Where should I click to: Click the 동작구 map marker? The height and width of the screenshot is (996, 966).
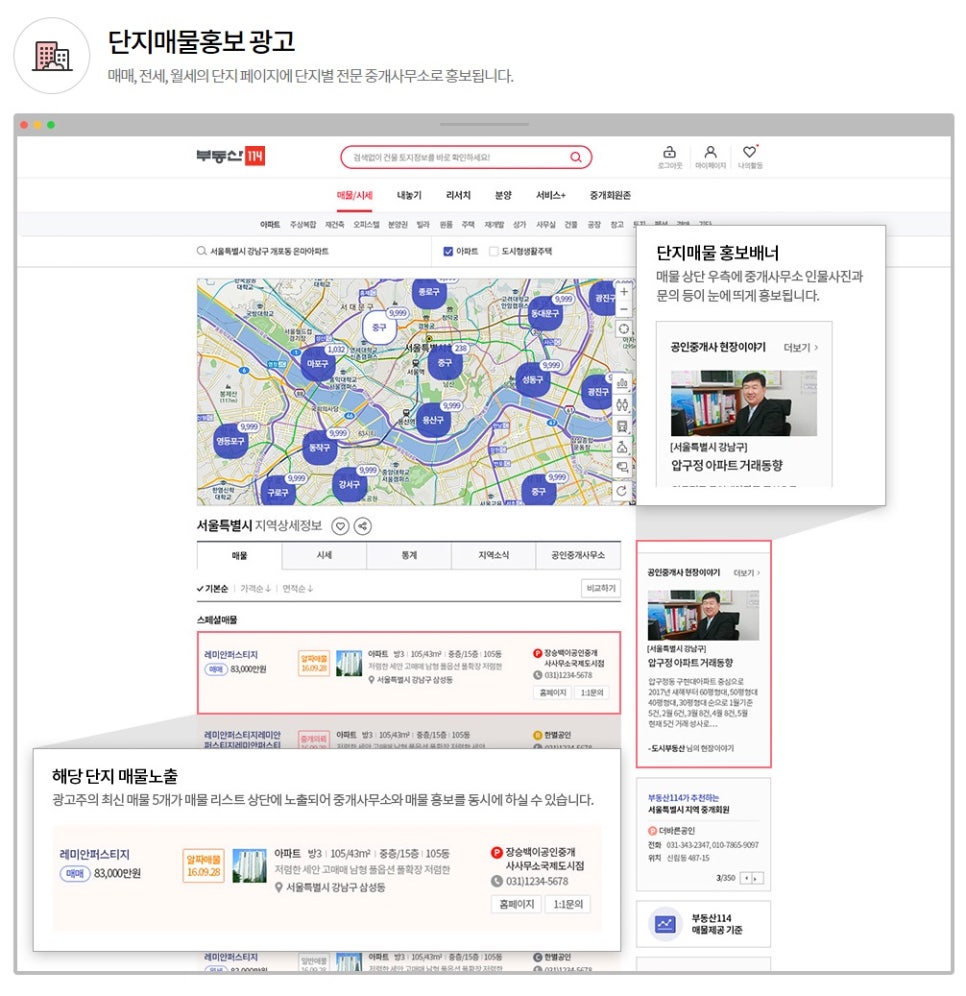(319, 447)
